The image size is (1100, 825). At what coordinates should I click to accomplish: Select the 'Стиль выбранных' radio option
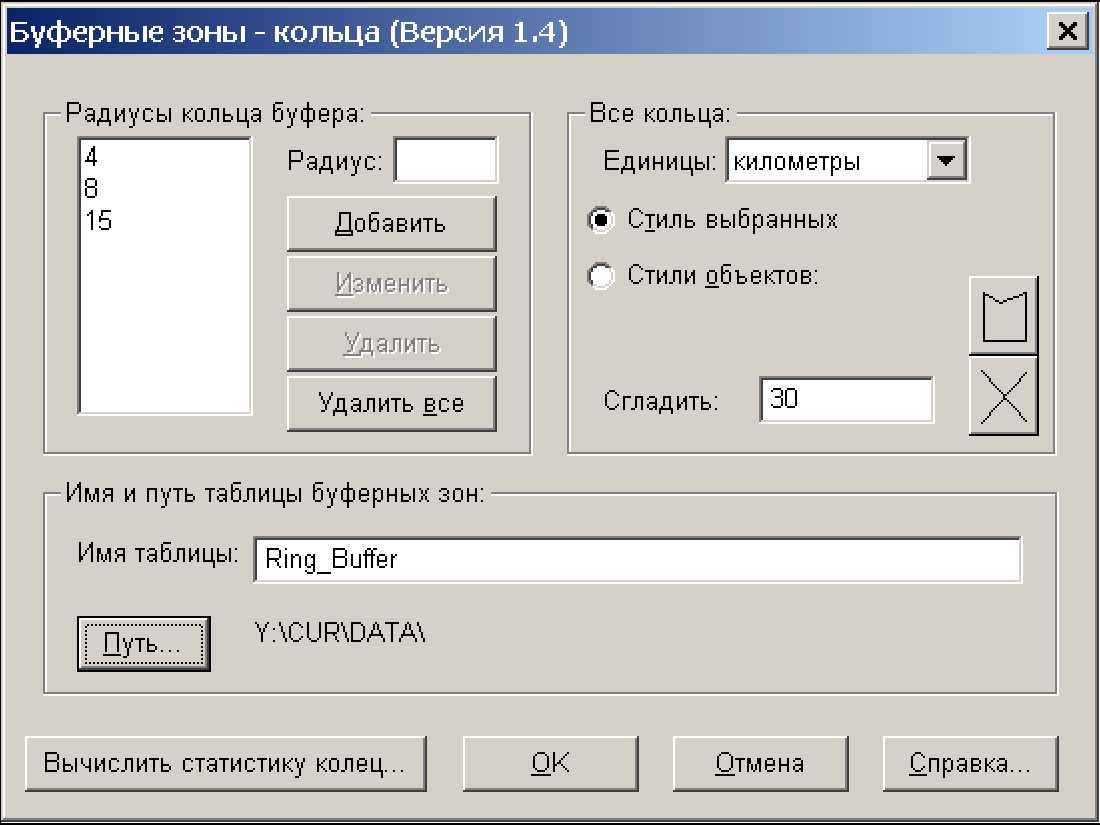coord(601,220)
